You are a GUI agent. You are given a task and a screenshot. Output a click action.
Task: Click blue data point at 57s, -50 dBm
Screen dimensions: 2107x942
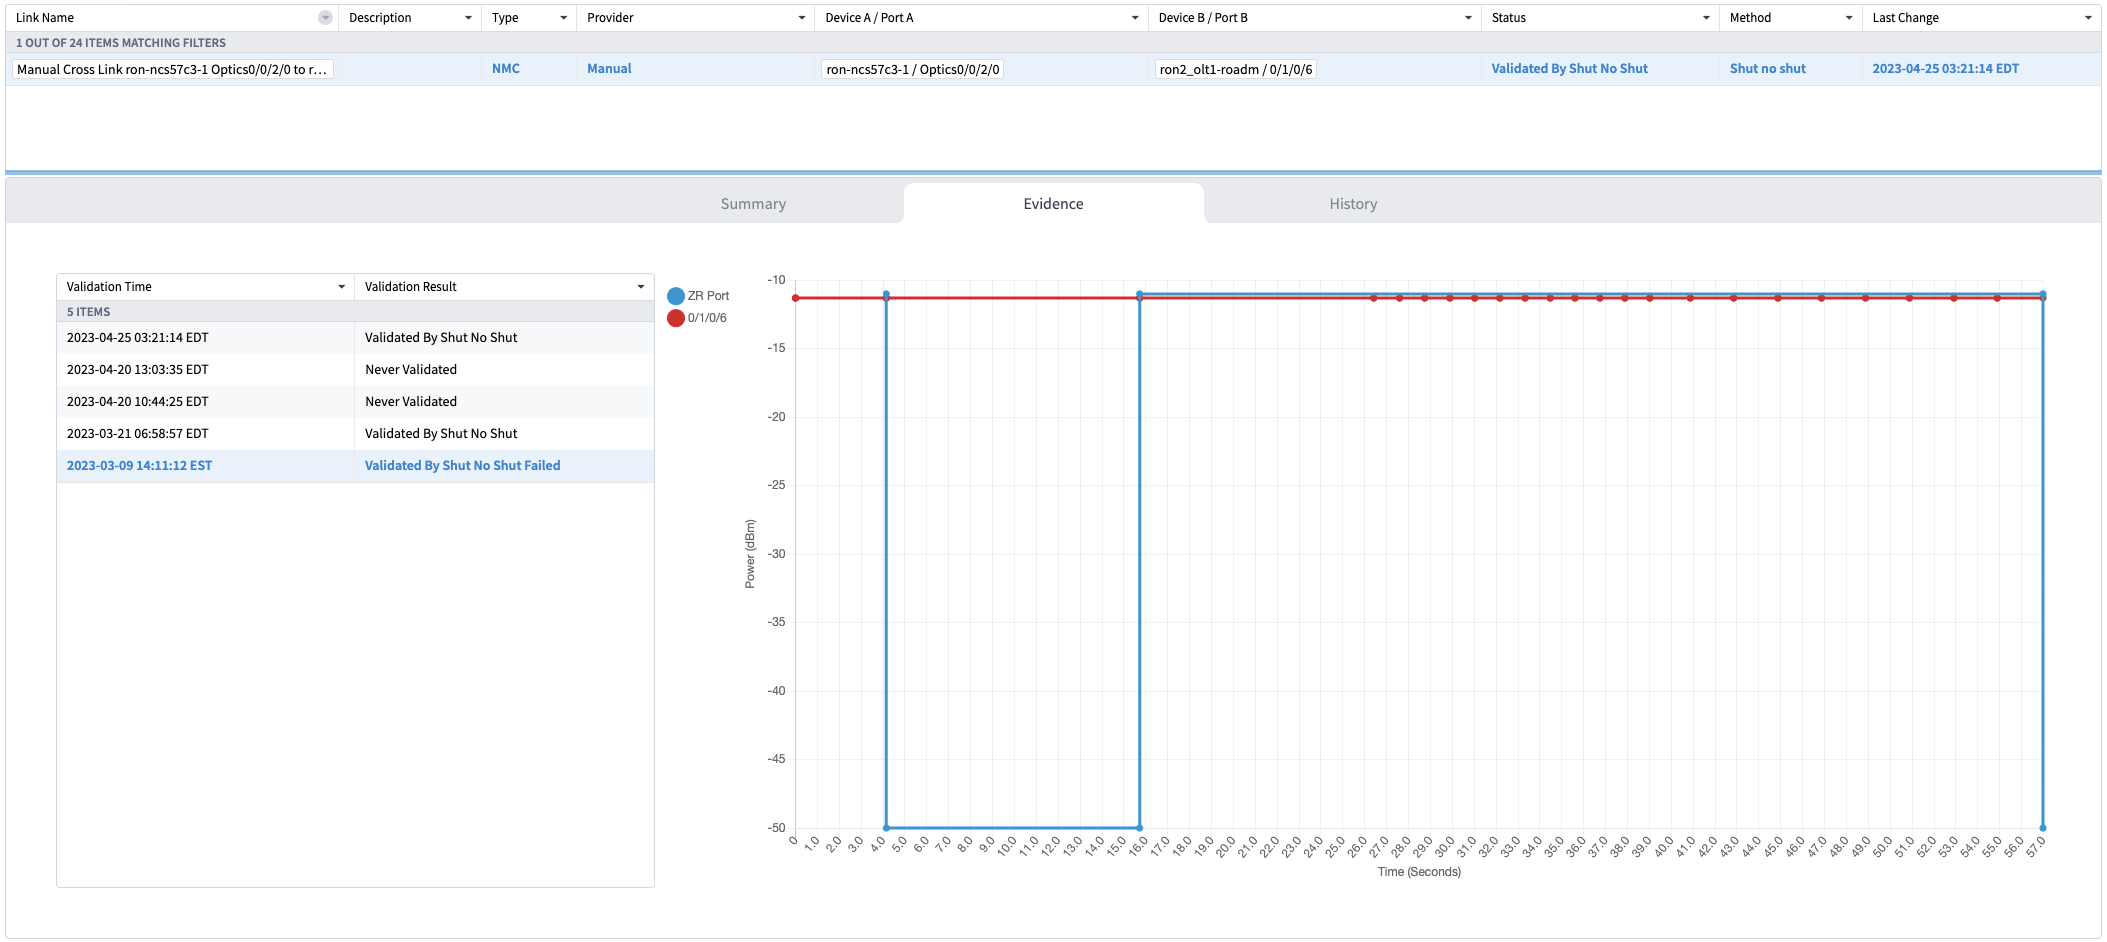click(2043, 828)
